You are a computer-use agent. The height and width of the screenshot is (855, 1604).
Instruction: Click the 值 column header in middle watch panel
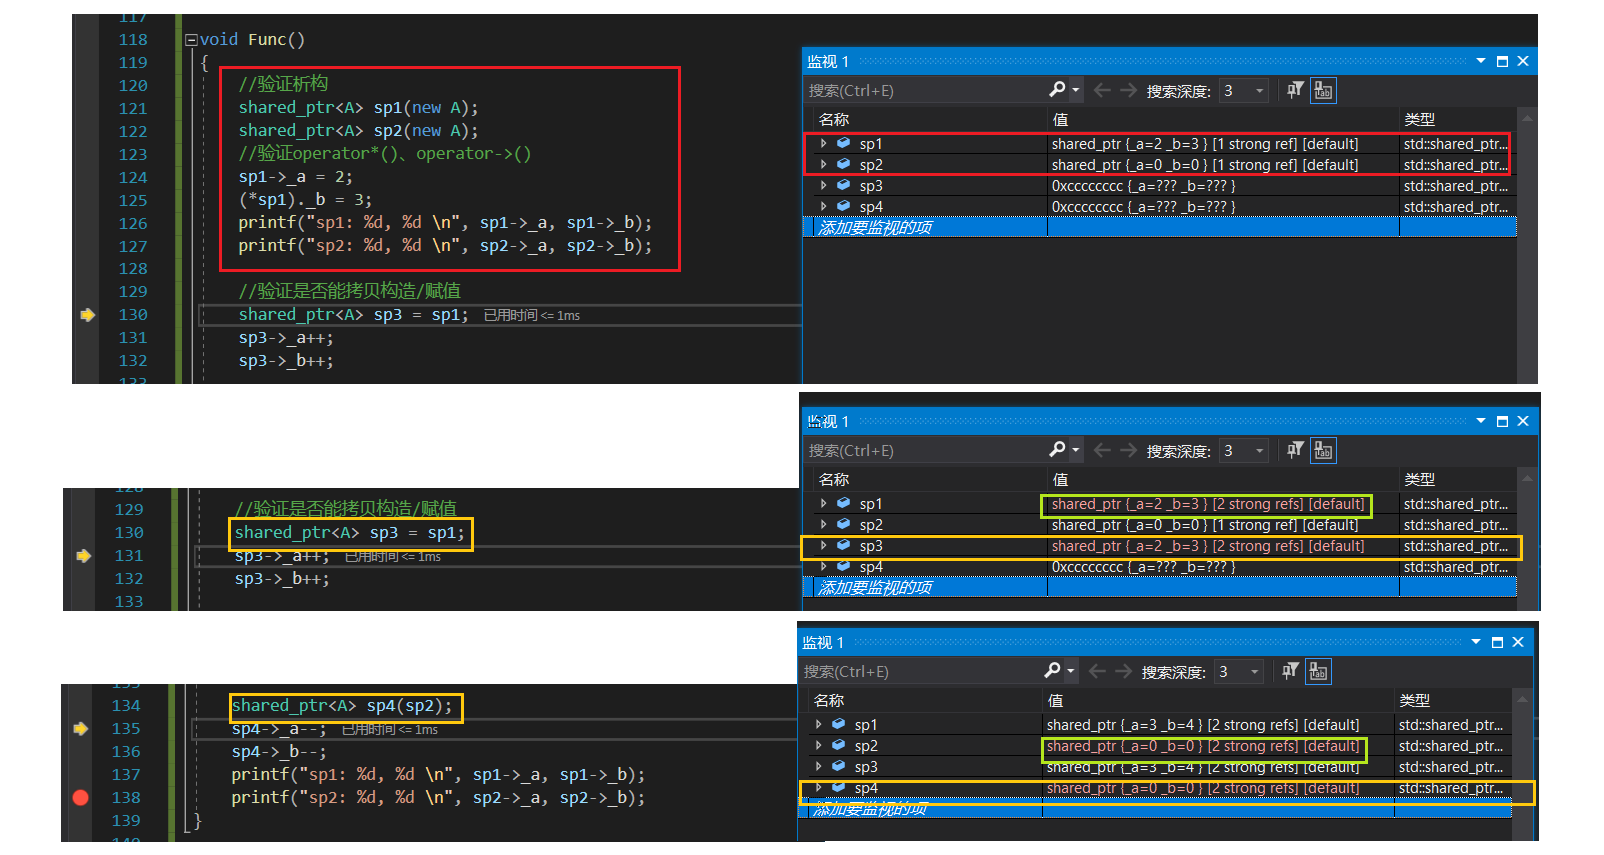(1060, 479)
